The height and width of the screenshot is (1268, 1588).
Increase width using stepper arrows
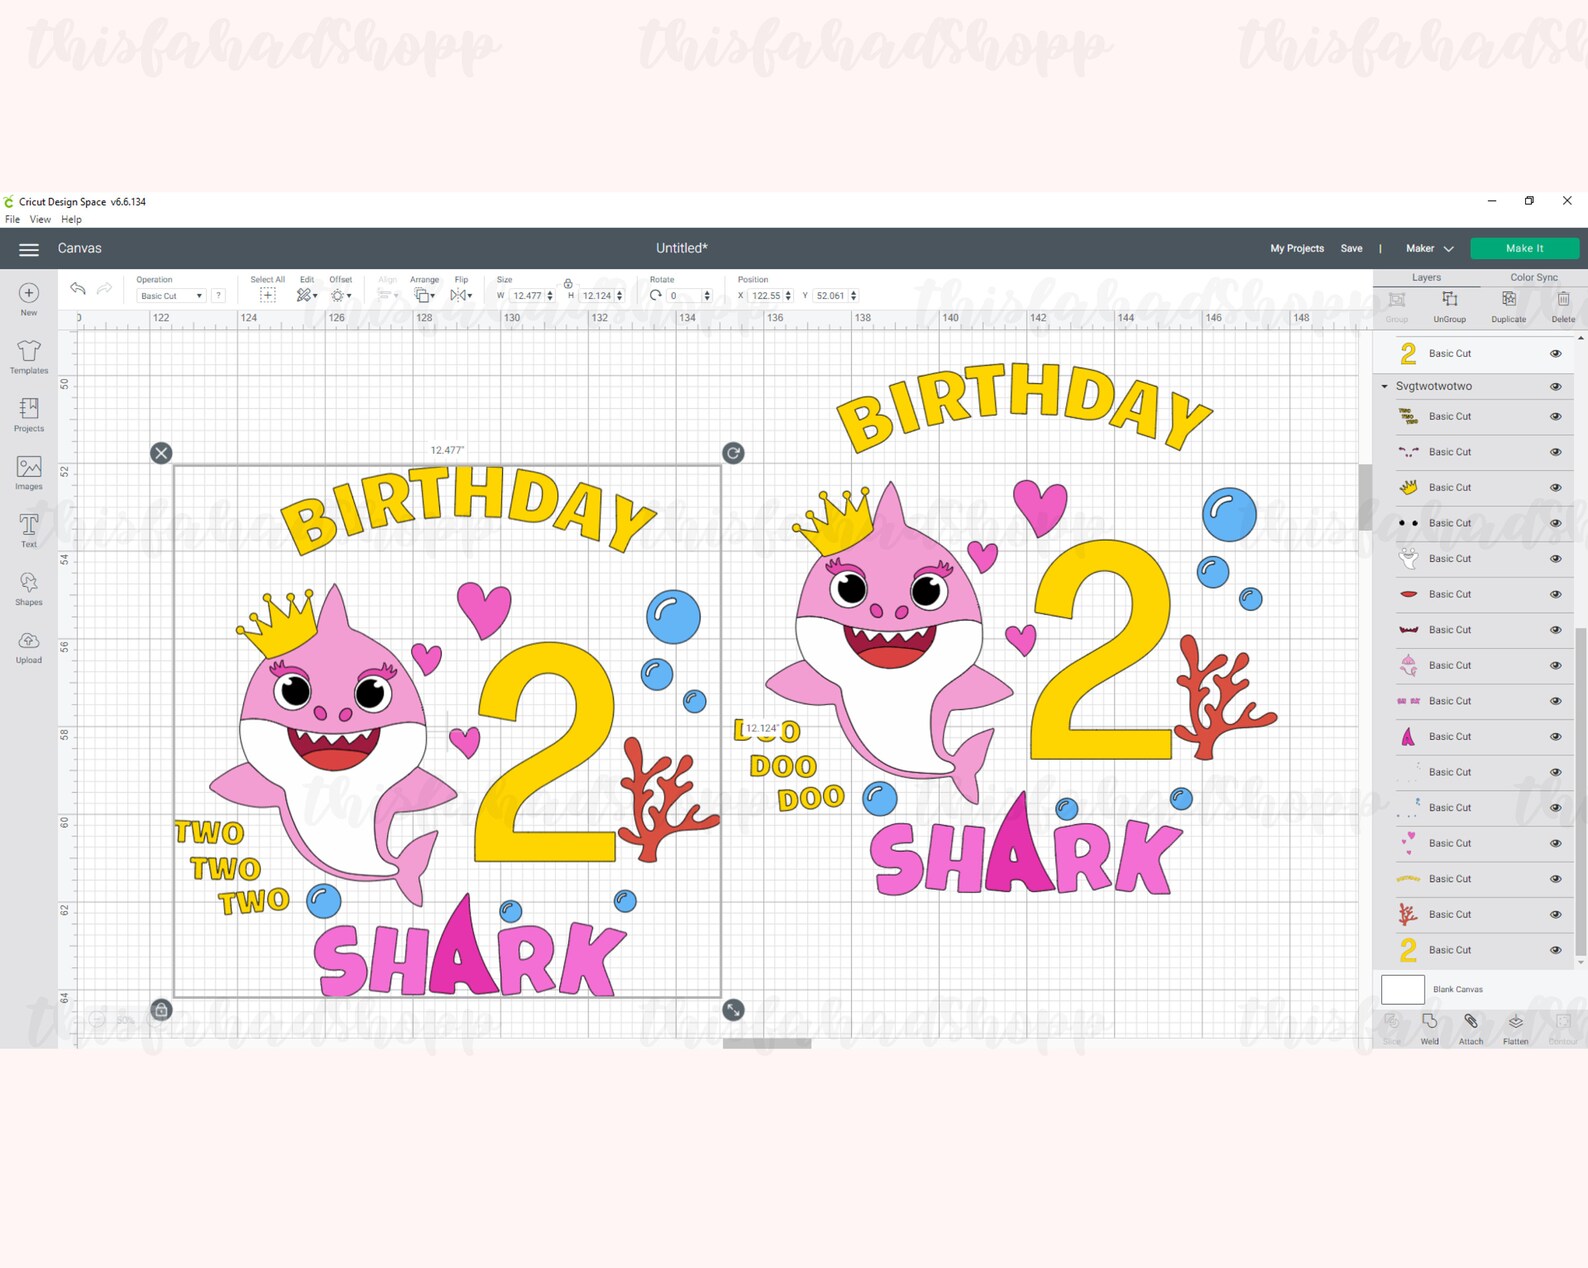(x=550, y=293)
